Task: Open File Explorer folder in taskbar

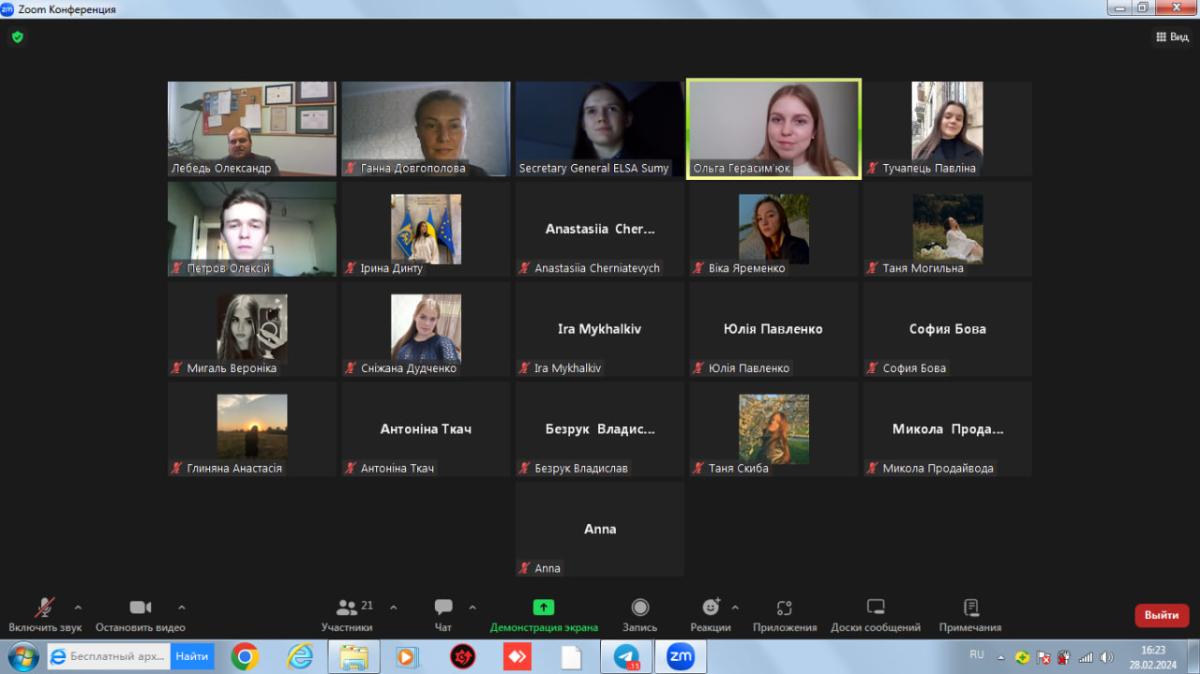Action: [x=354, y=657]
